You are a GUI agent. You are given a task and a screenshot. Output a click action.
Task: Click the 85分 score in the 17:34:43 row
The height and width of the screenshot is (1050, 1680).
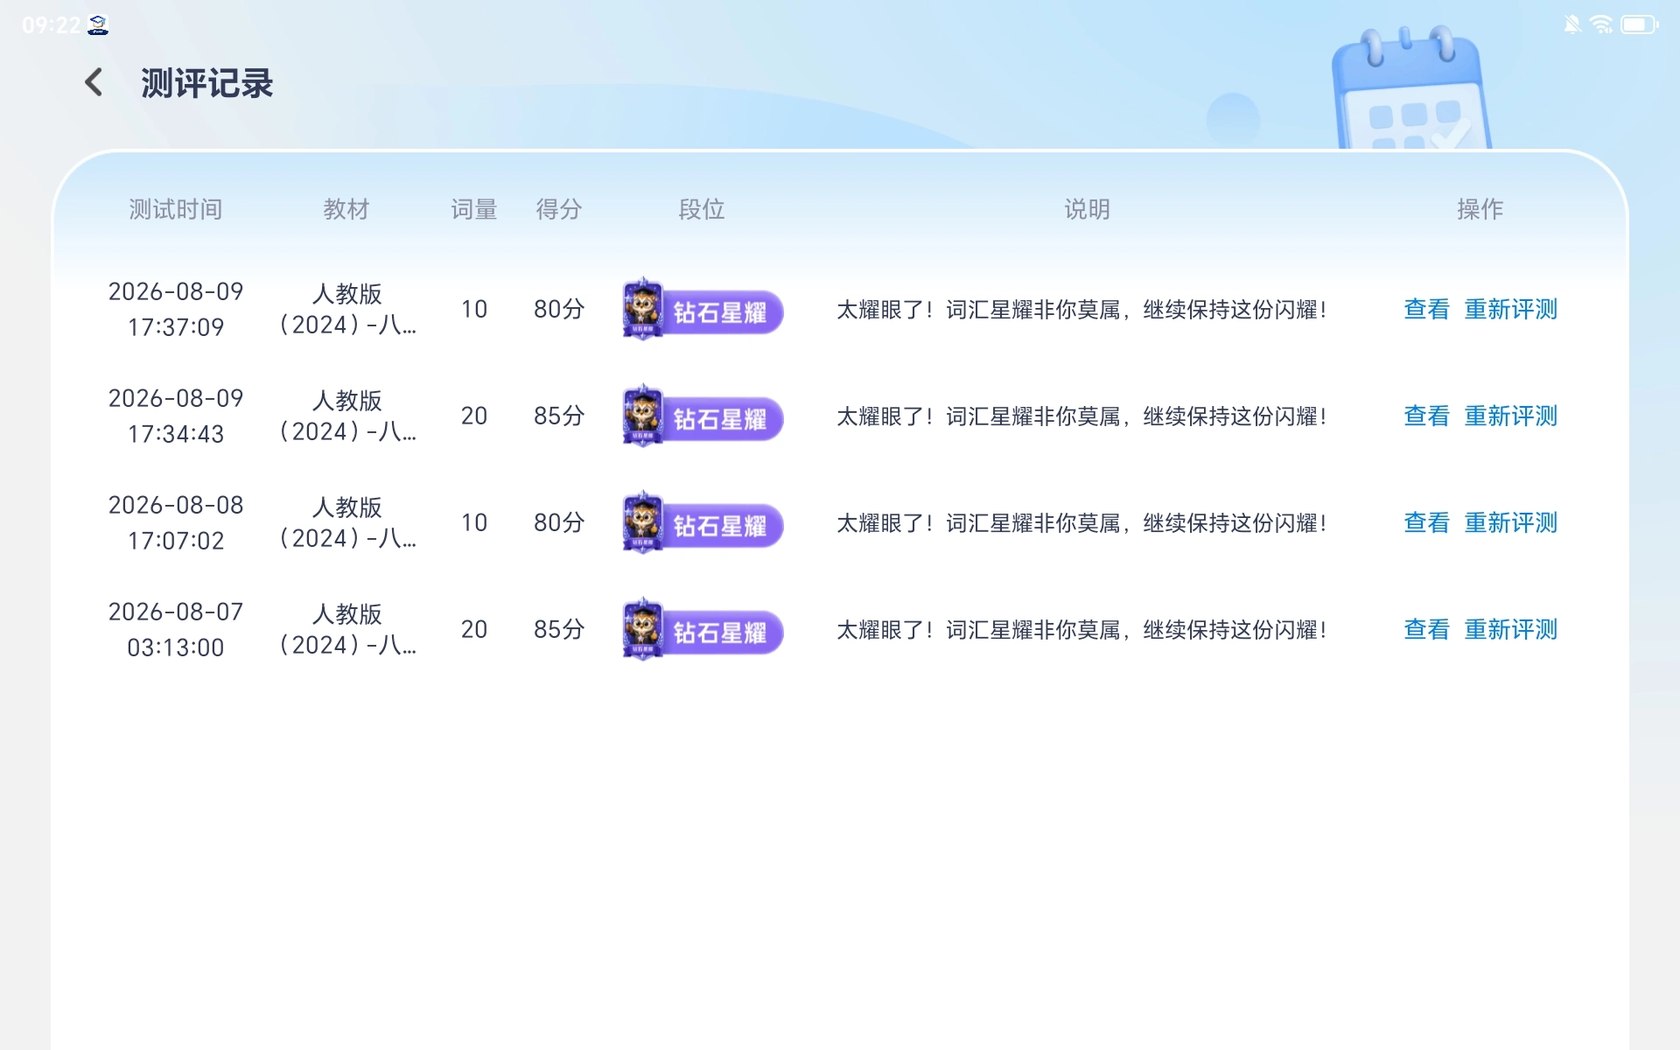pos(559,416)
